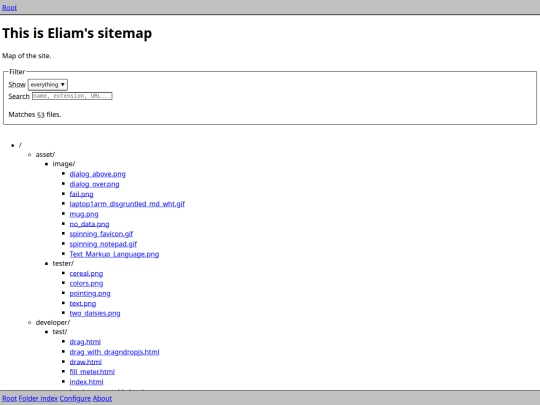Open drag.html link
The height and width of the screenshot is (405, 540).
(x=85, y=342)
